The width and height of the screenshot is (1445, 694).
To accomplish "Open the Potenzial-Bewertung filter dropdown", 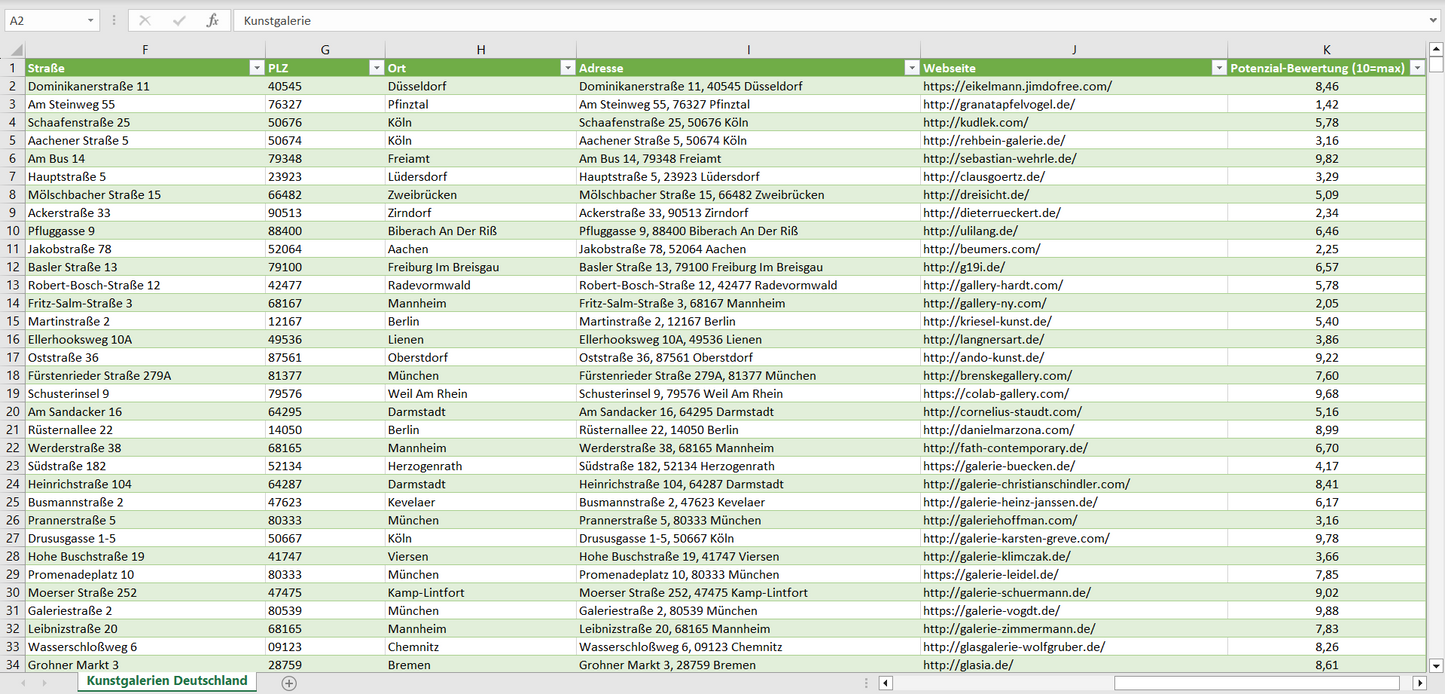I will [x=1416, y=68].
